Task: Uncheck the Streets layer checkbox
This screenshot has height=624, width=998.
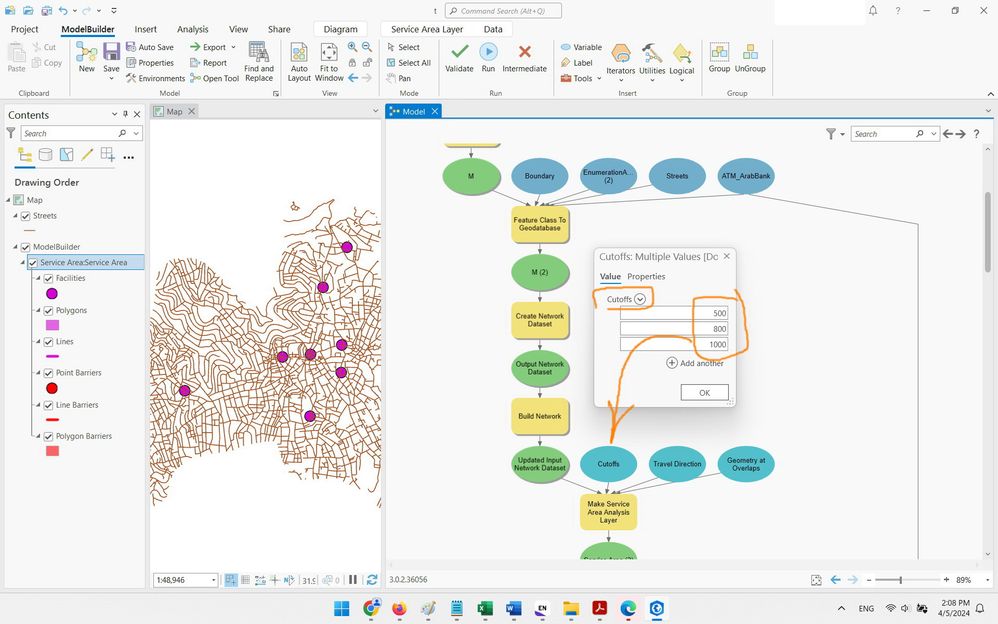Action: [x=26, y=216]
